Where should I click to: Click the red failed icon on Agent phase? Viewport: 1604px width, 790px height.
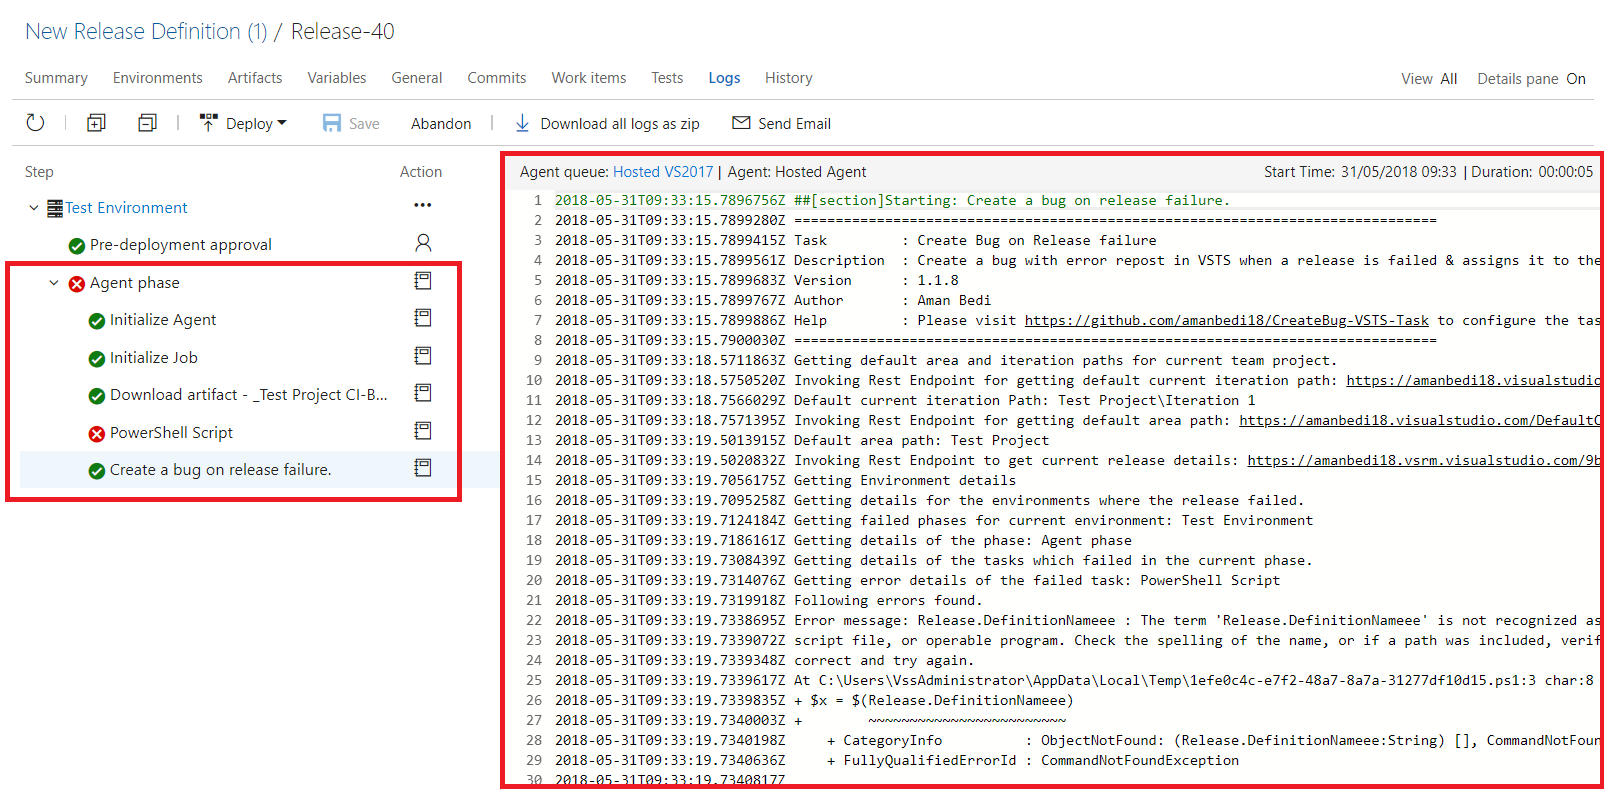coord(77,284)
